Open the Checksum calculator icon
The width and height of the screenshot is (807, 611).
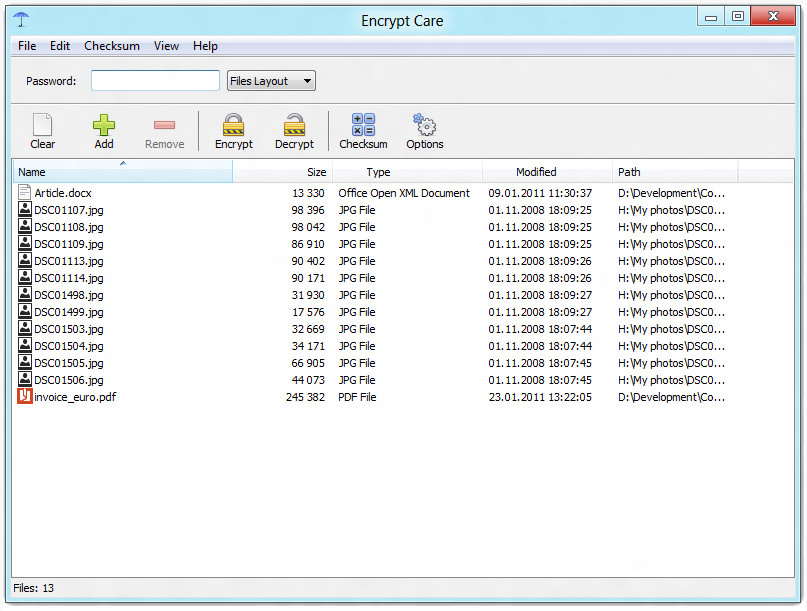363,125
